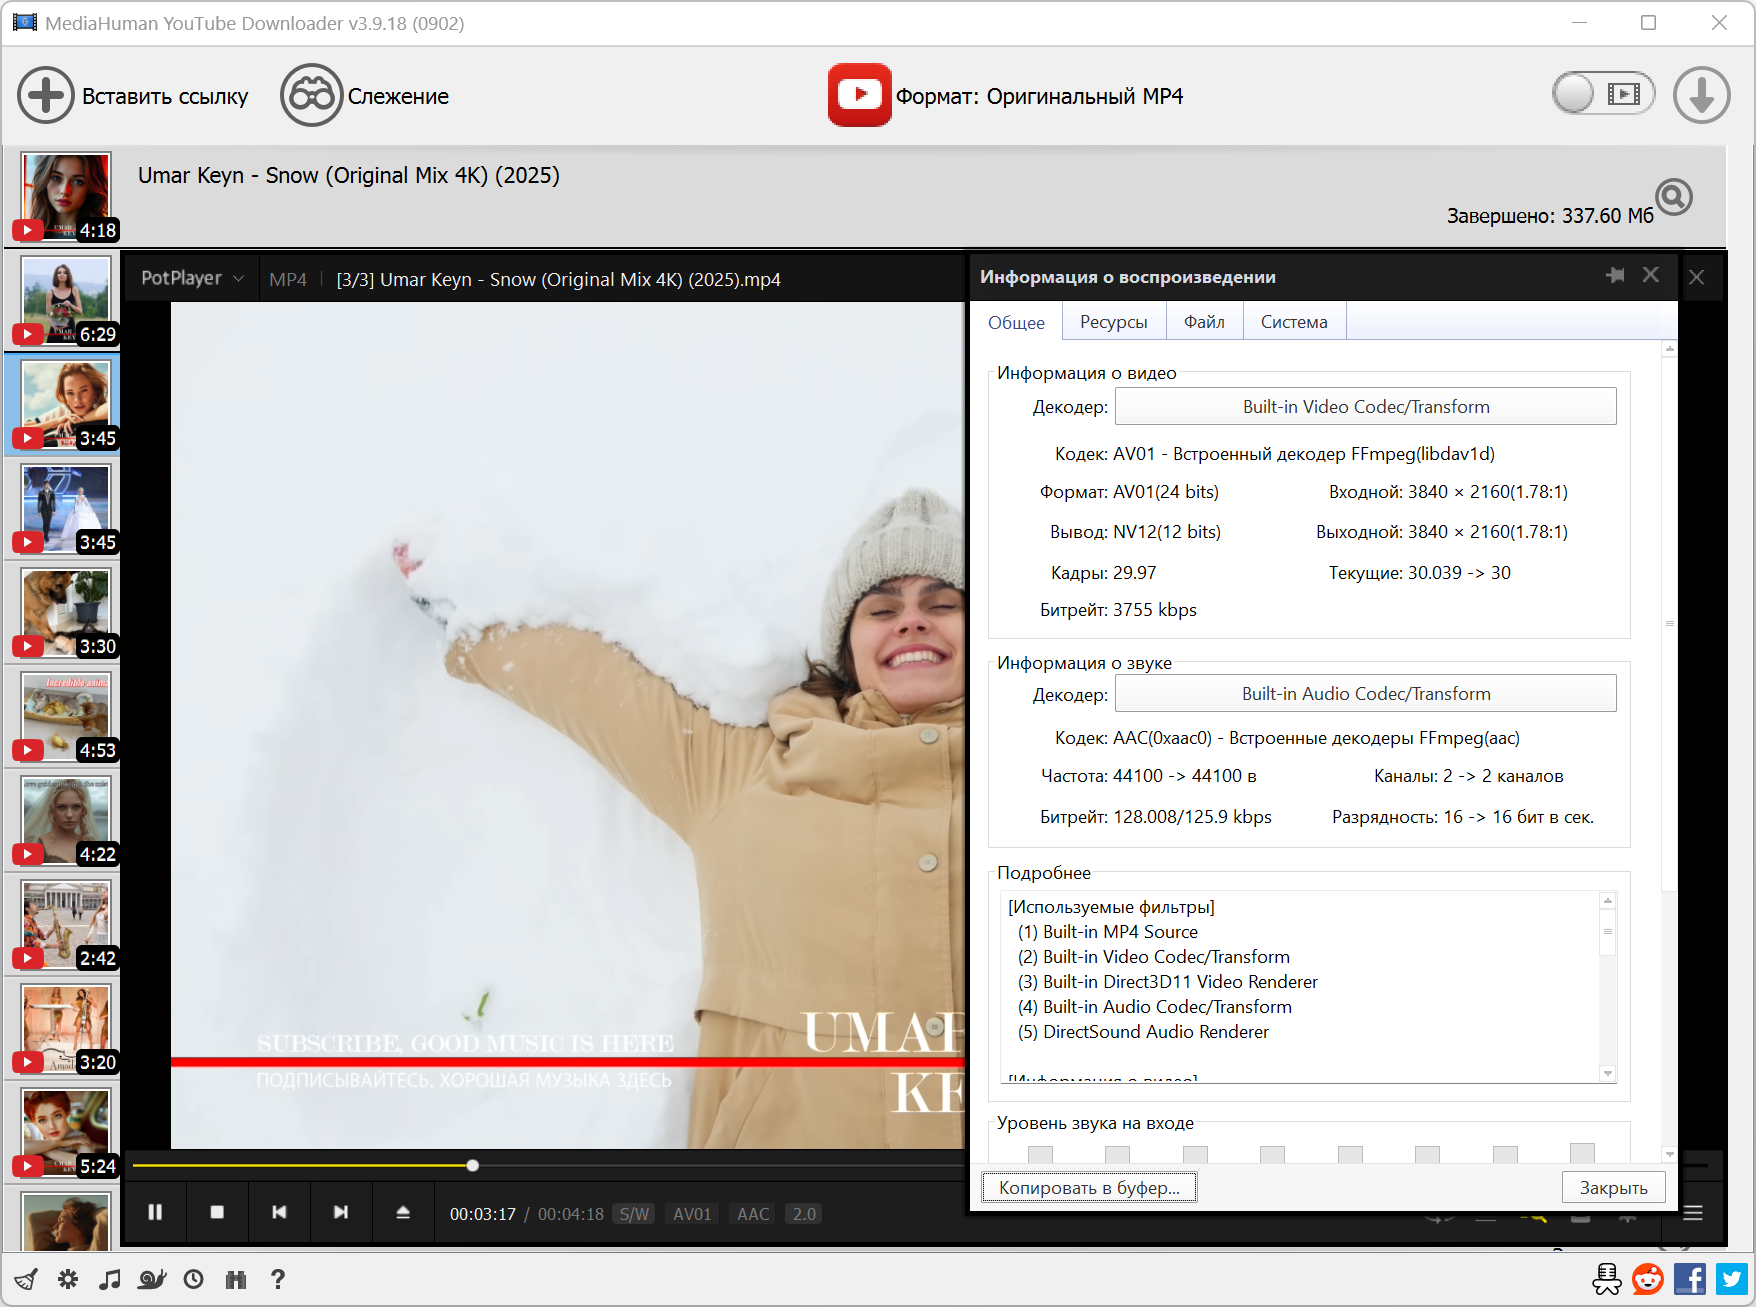Open Built-in Video Codec/Transform decoder selector

coord(1365,407)
